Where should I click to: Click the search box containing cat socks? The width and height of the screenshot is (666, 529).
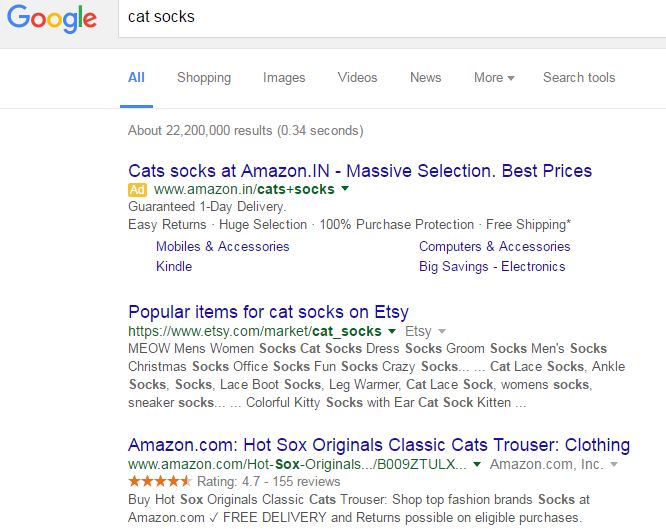point(390,18)
